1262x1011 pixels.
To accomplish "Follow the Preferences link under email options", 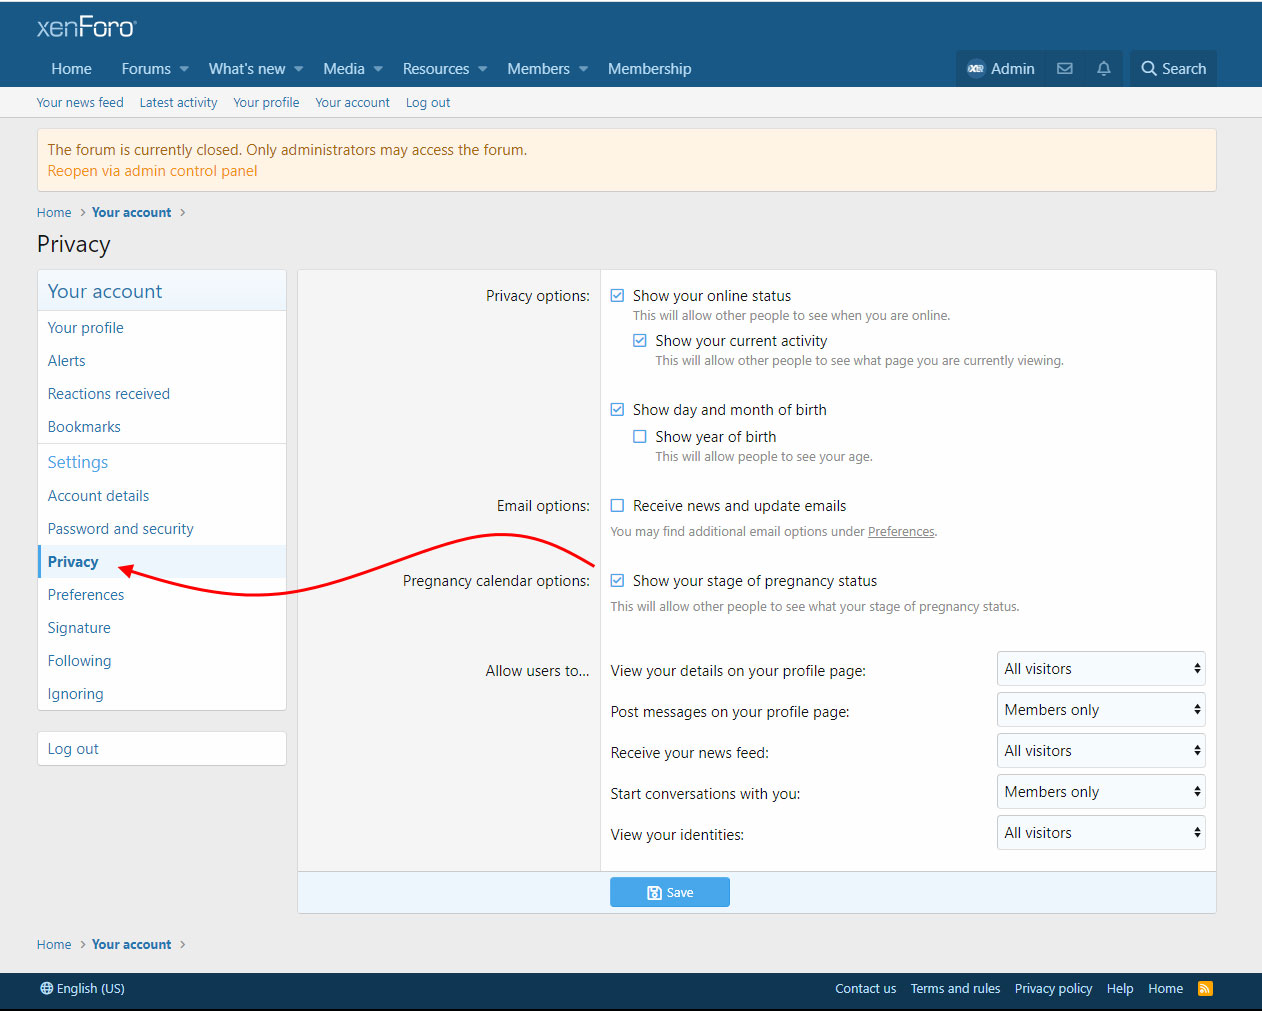I will tap(901, 532).
